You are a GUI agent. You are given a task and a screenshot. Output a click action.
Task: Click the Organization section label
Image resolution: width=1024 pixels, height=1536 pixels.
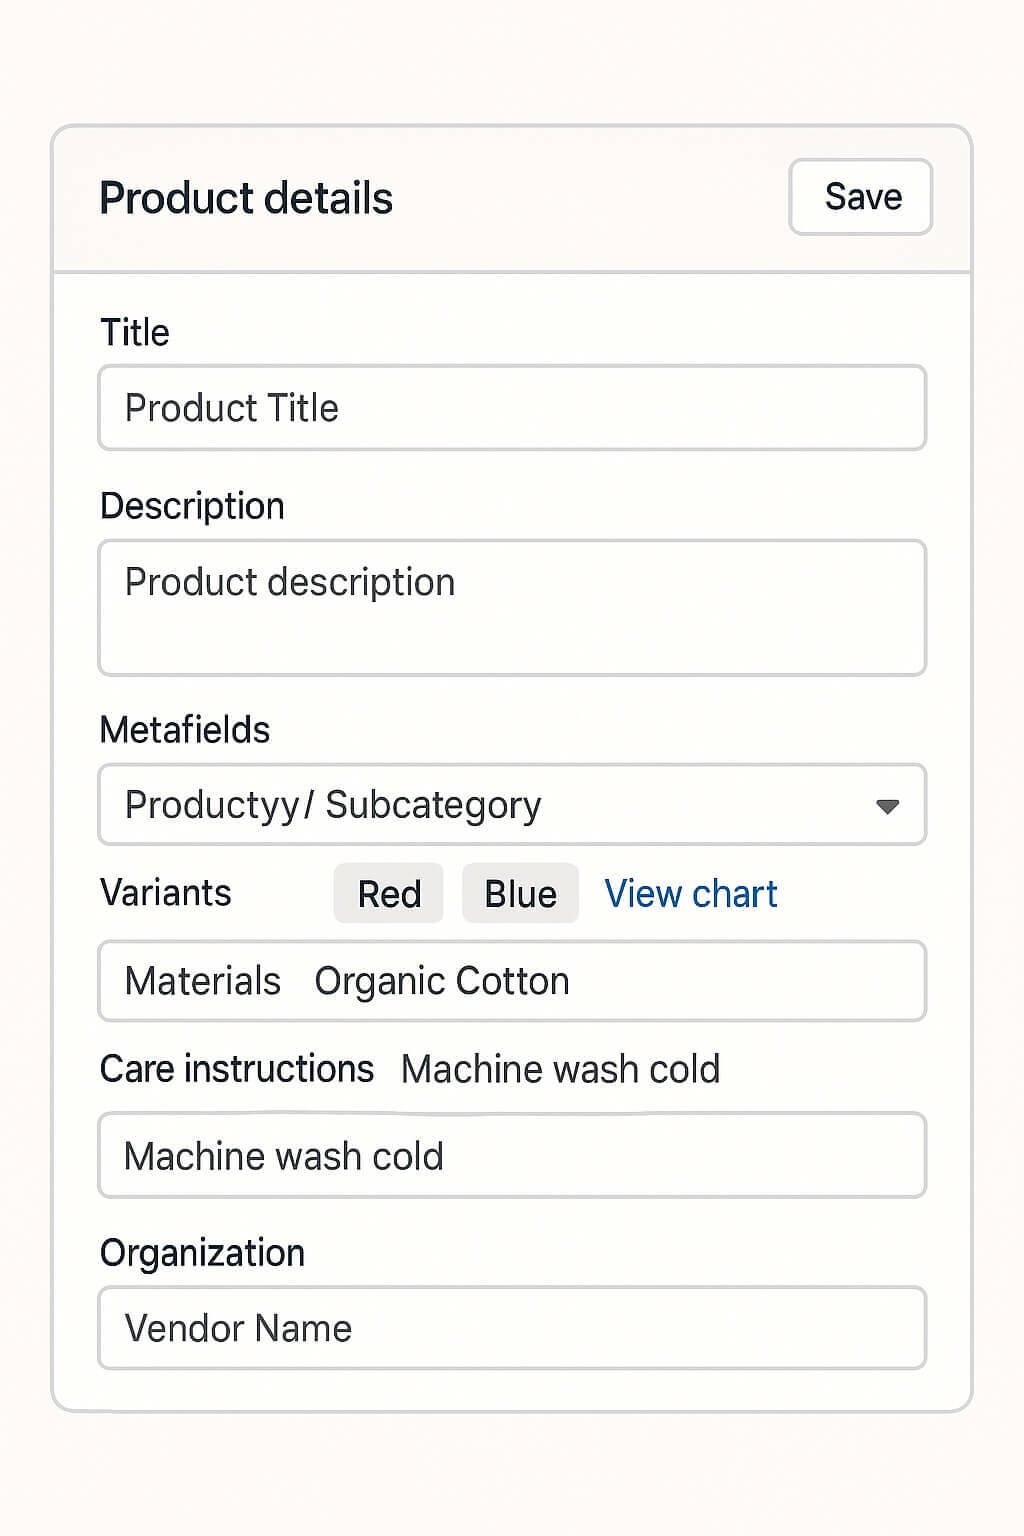pos(202,1253)
